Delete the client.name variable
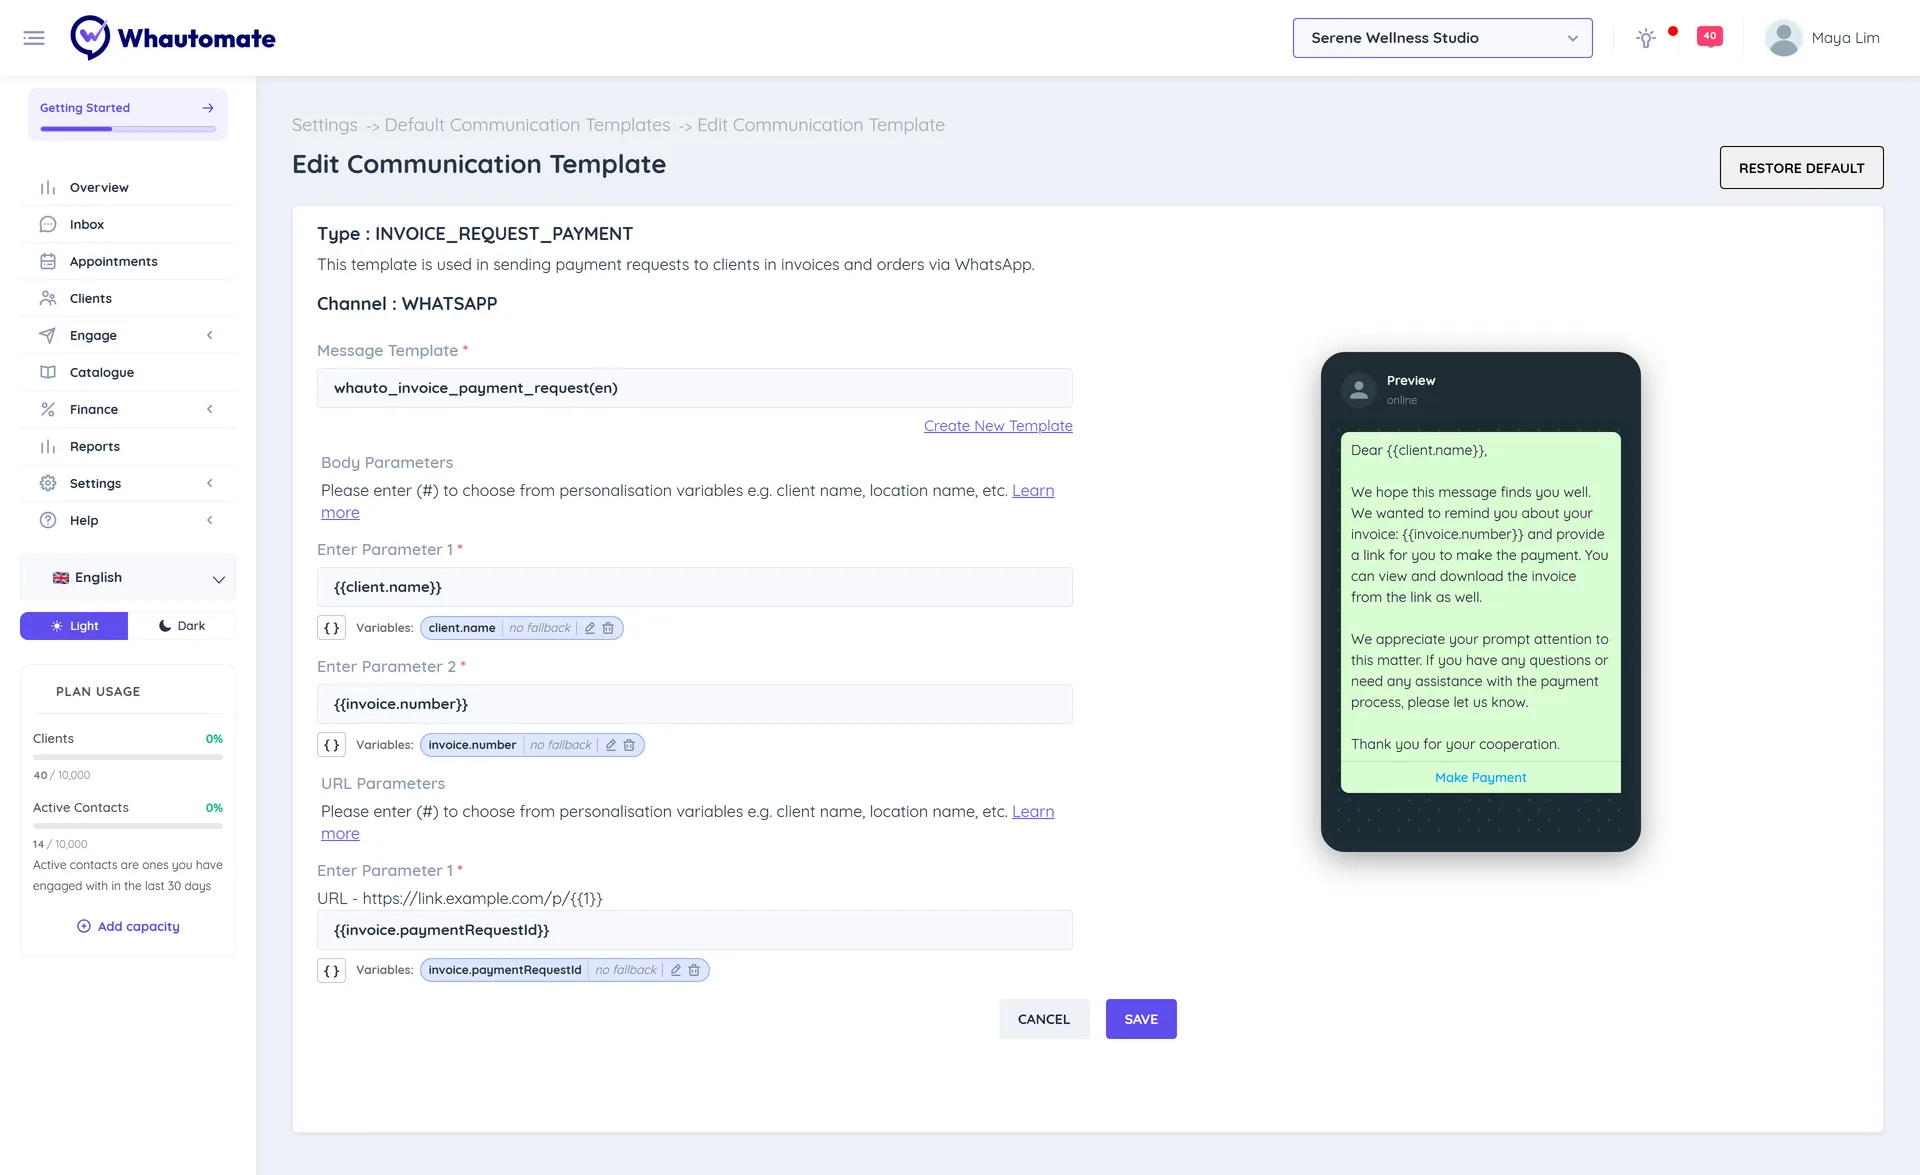This screenshot has height=1175, width=1920. (608, 628)
